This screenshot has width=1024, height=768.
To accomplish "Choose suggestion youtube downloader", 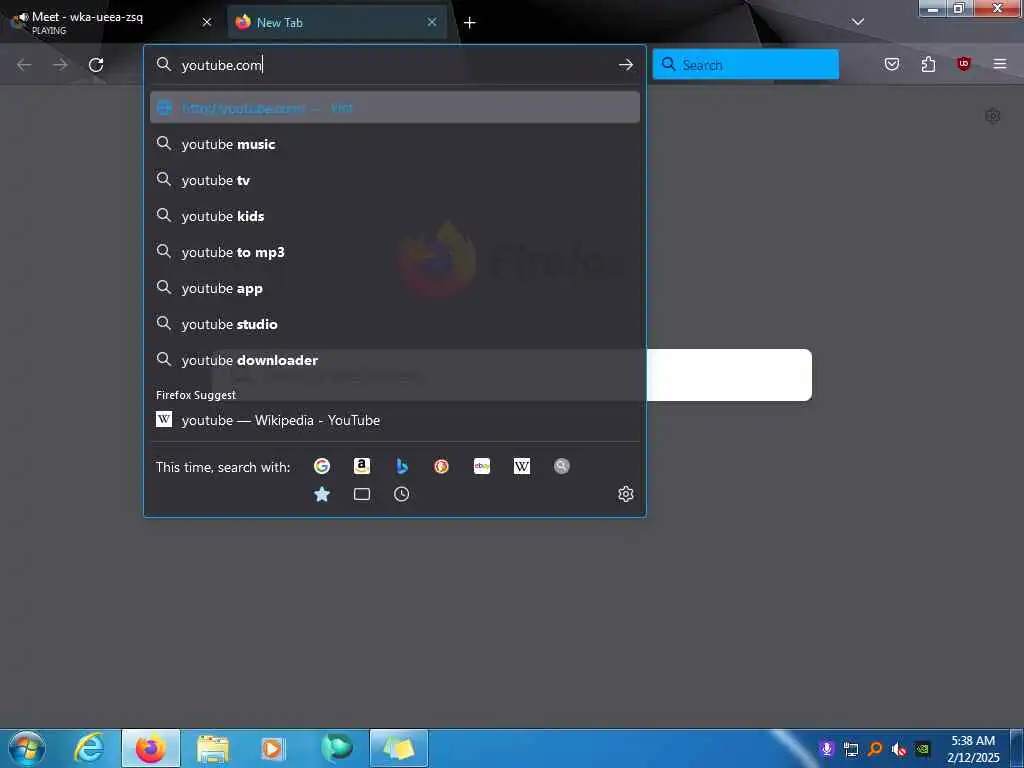I will [395, 360].
